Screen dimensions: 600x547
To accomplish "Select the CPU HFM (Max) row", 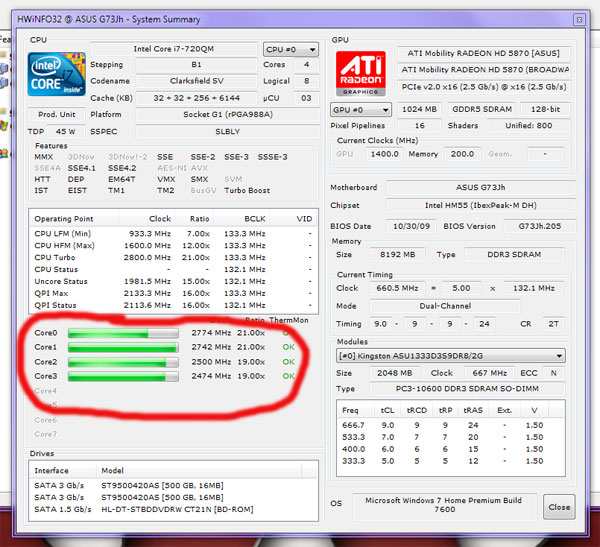I will (173, 245).
